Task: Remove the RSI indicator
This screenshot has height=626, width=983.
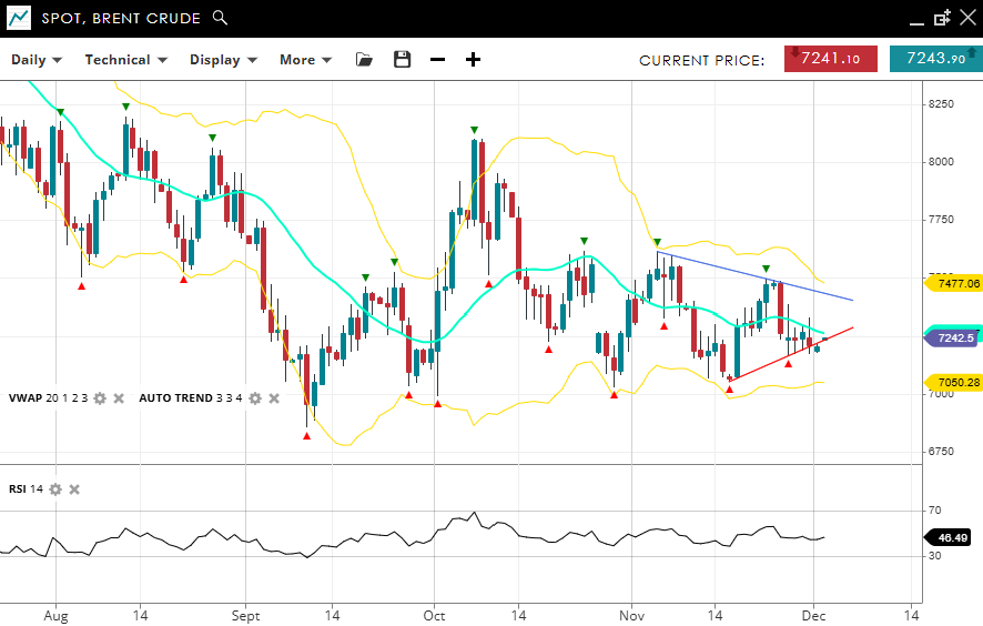Action: [74, 489]
